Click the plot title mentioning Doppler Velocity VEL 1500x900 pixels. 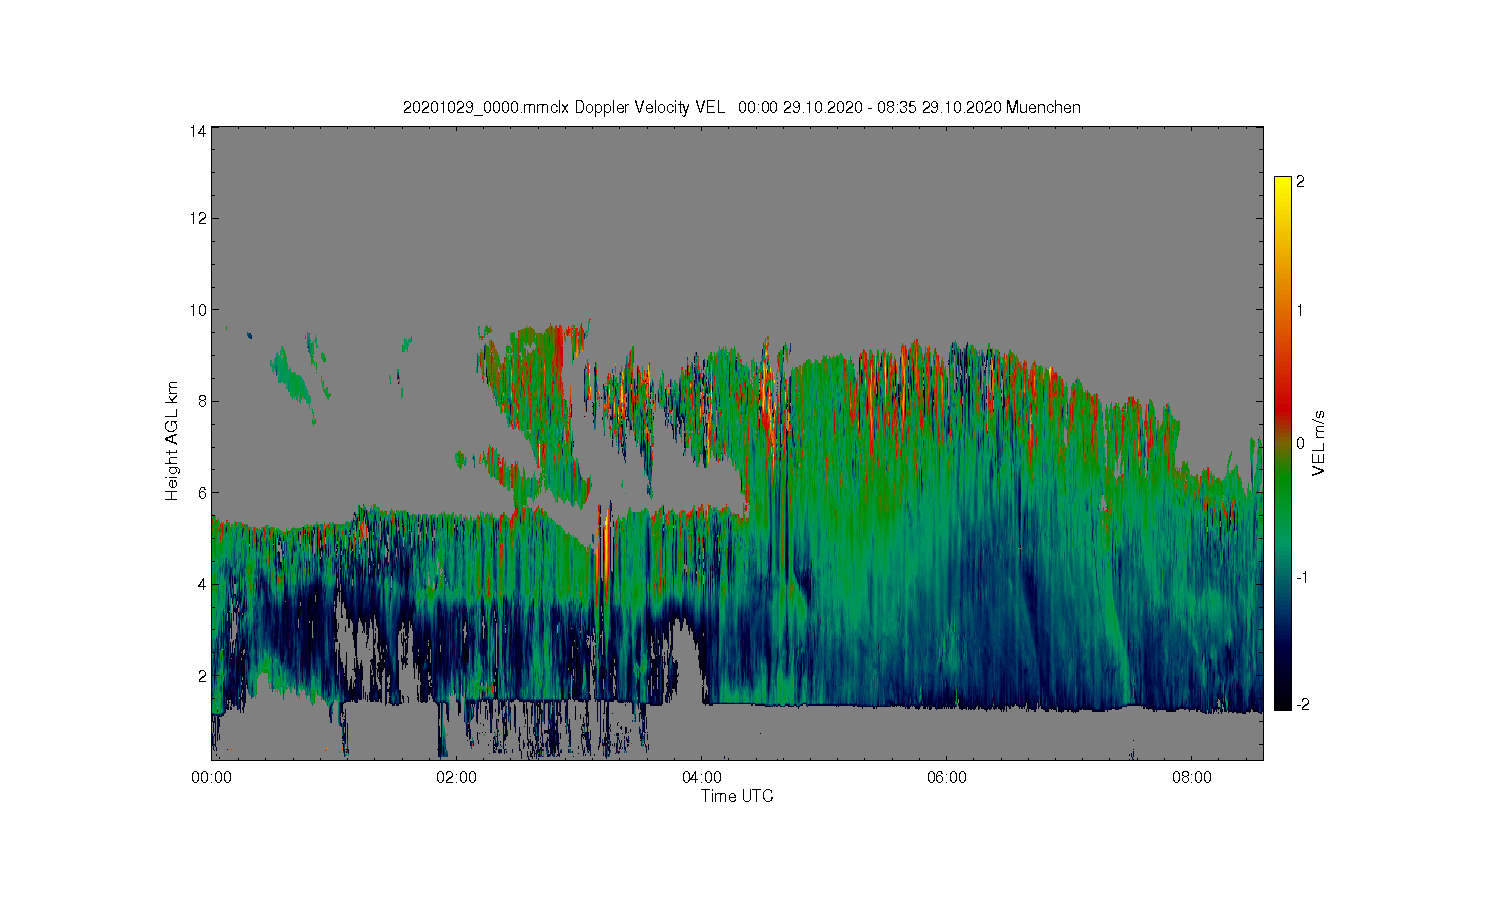coord(741,107)
